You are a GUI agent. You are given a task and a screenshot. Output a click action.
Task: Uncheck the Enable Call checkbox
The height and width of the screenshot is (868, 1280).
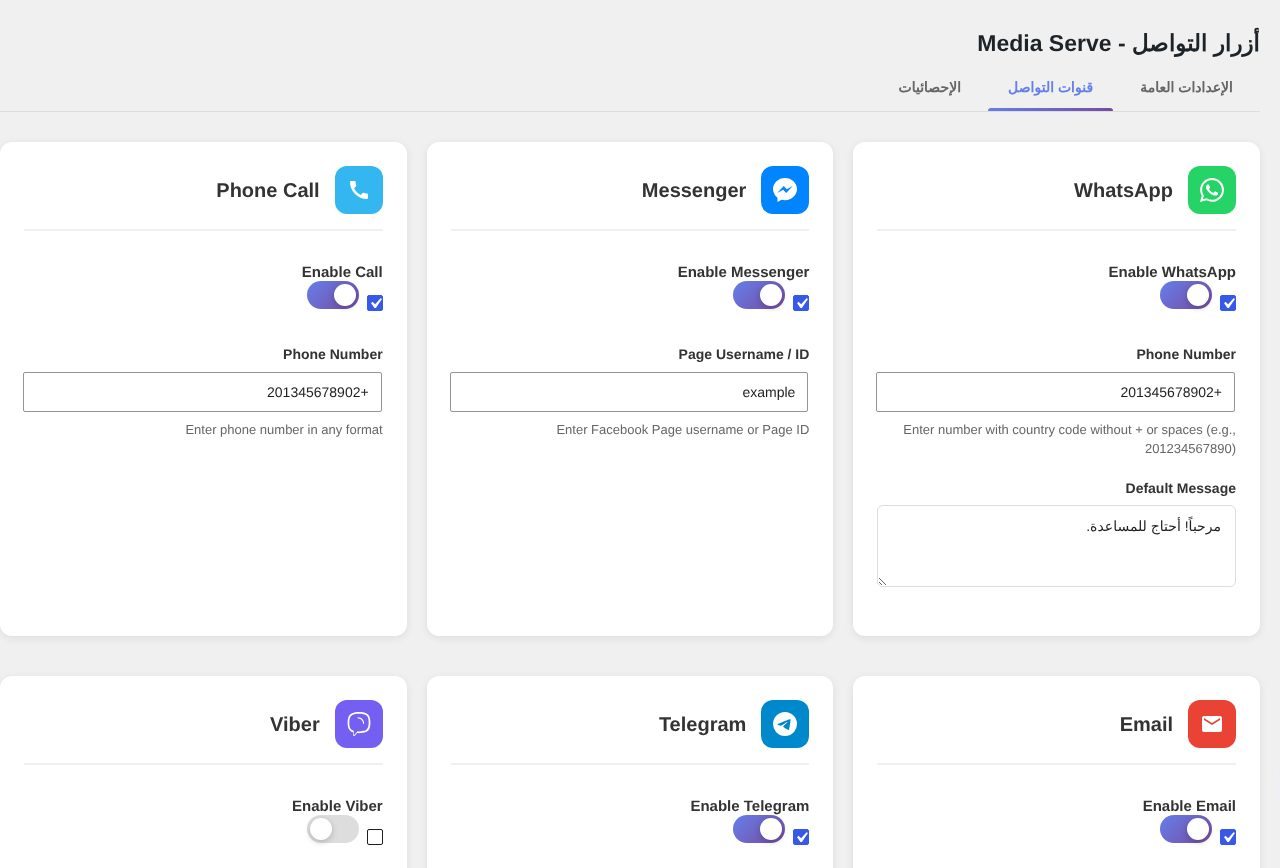coord(375,303)
